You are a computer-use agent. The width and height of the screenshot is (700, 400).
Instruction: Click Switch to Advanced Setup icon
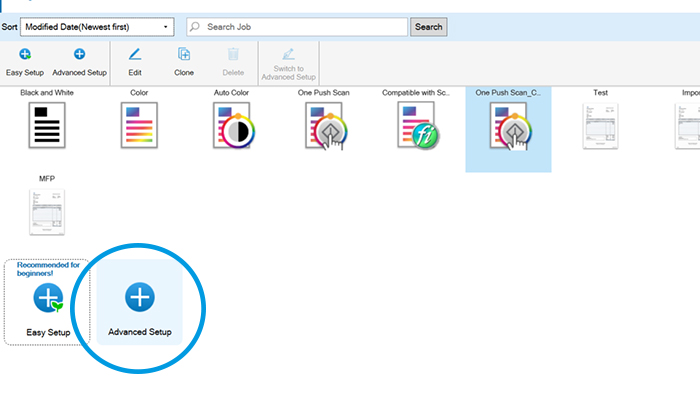pyautogui.click(x=288, y=60)
